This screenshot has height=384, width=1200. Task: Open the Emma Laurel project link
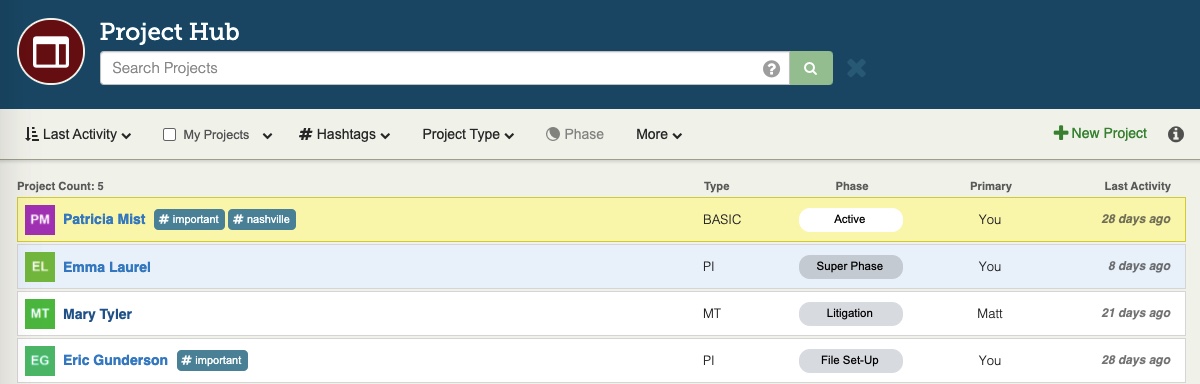(x=107, y=267)
